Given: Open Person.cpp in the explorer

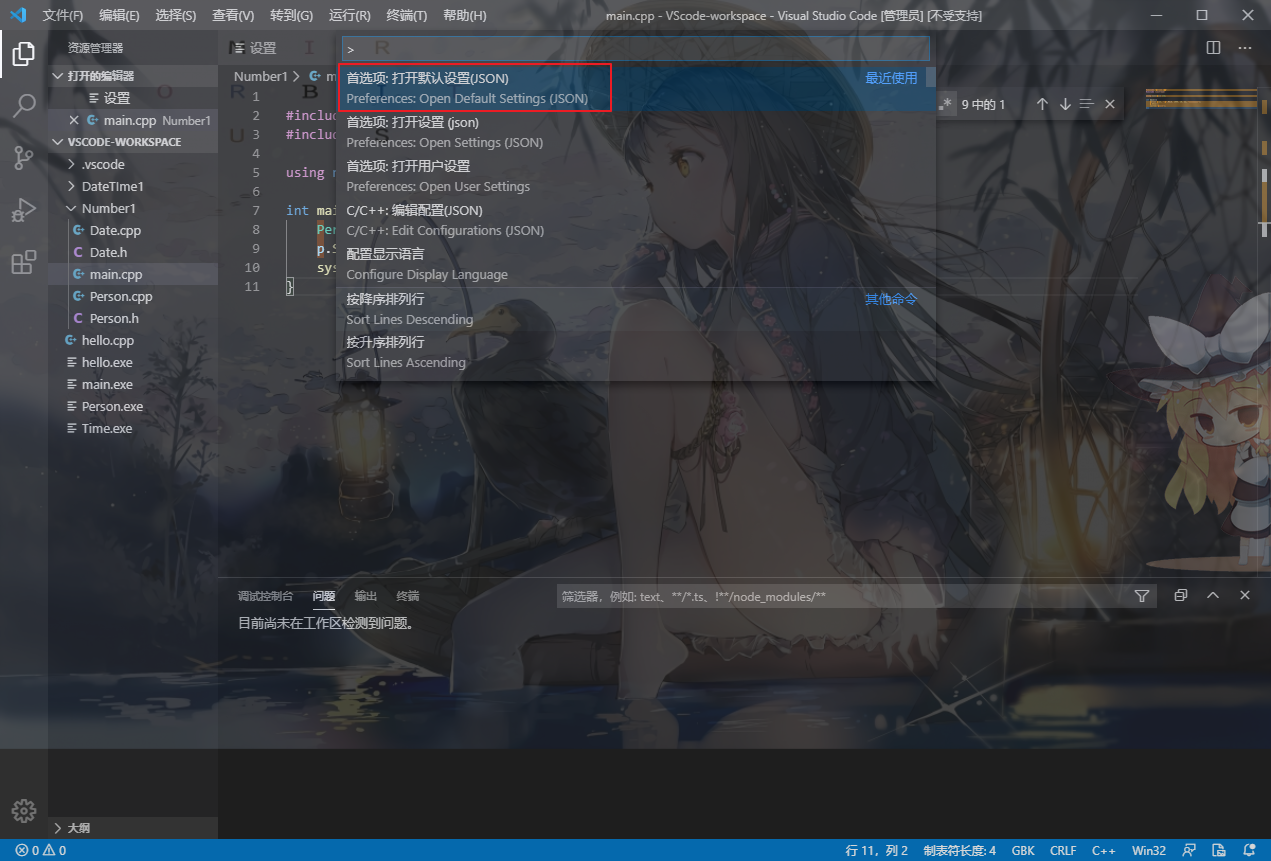Looking at the screenshot, I should (133, 296).
